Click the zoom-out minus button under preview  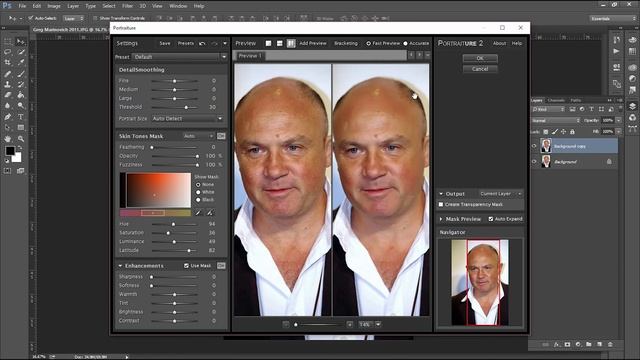(x=286, y=324)
